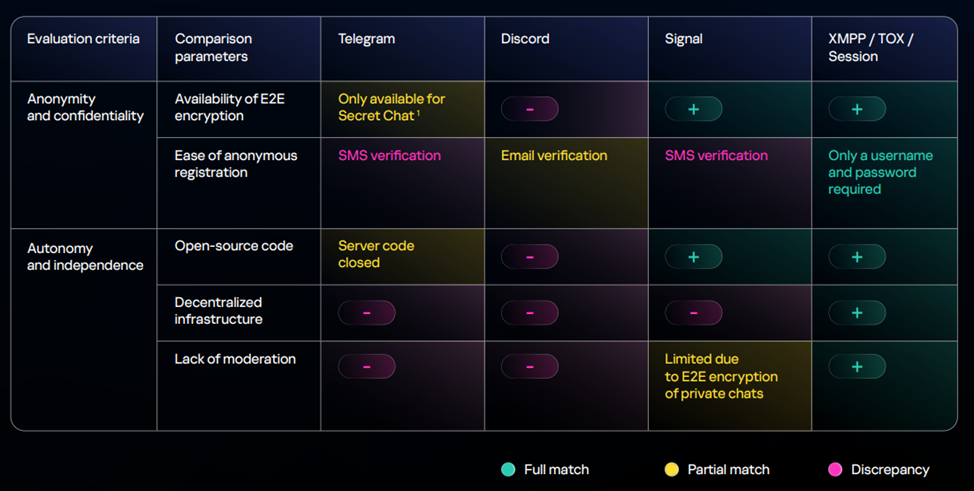Click the 'Anonymity and confidentiality' criteria label
This screenshot has width=974, height=491.
point(85,107)
